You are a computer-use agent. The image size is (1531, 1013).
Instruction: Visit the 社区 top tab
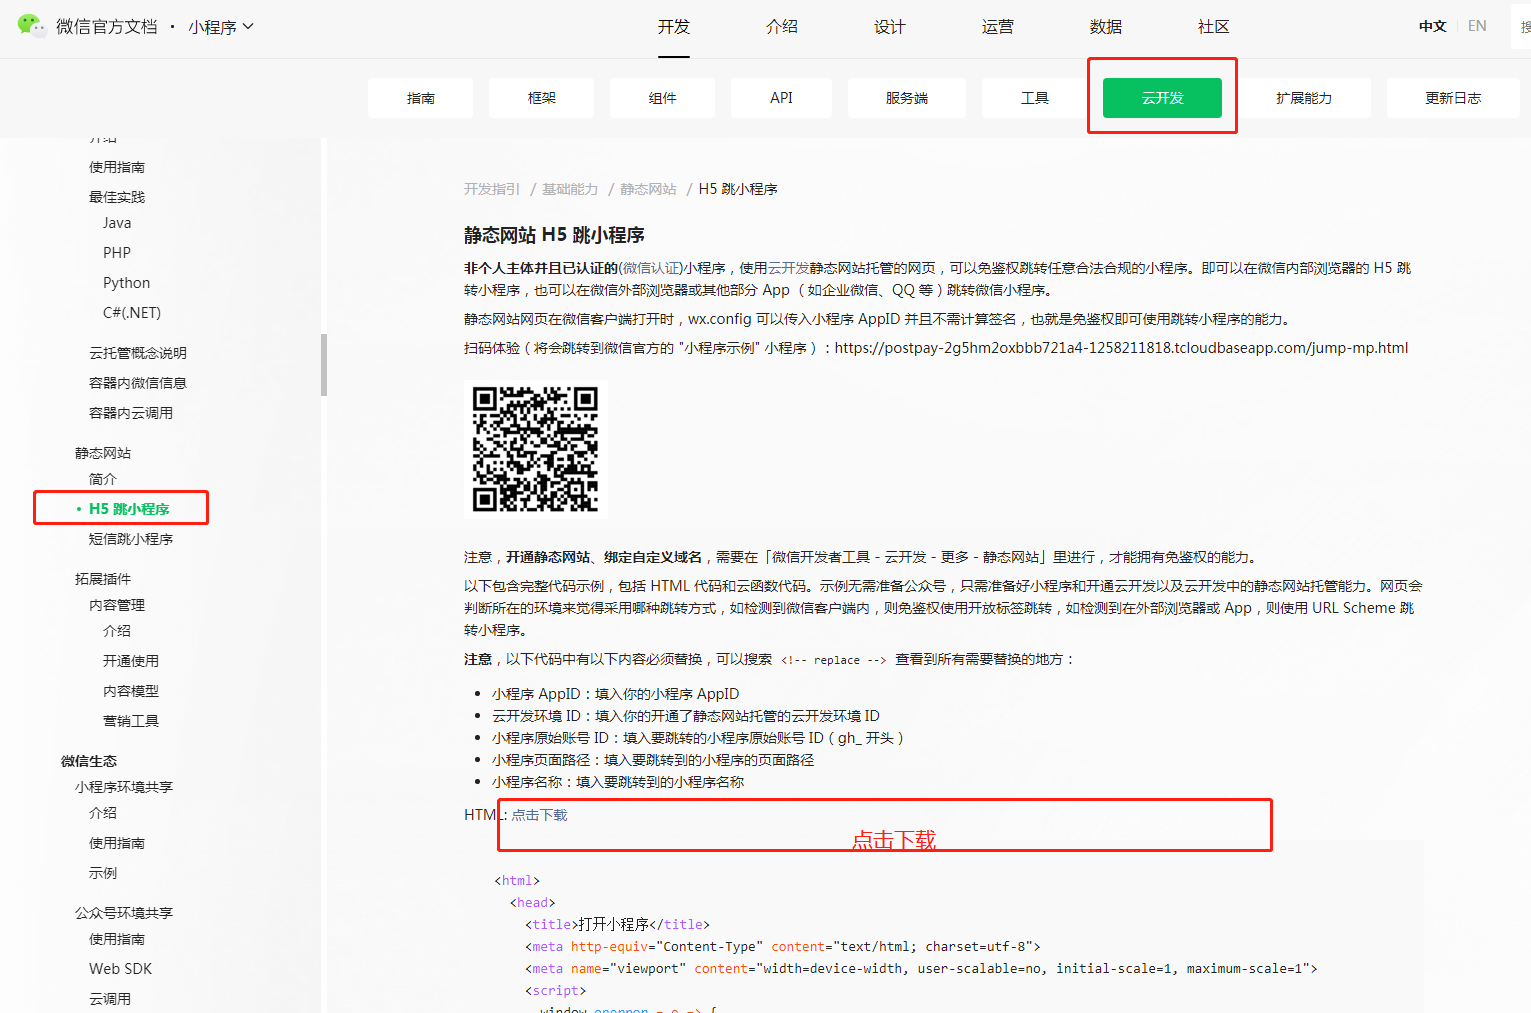click(1214, 27)
